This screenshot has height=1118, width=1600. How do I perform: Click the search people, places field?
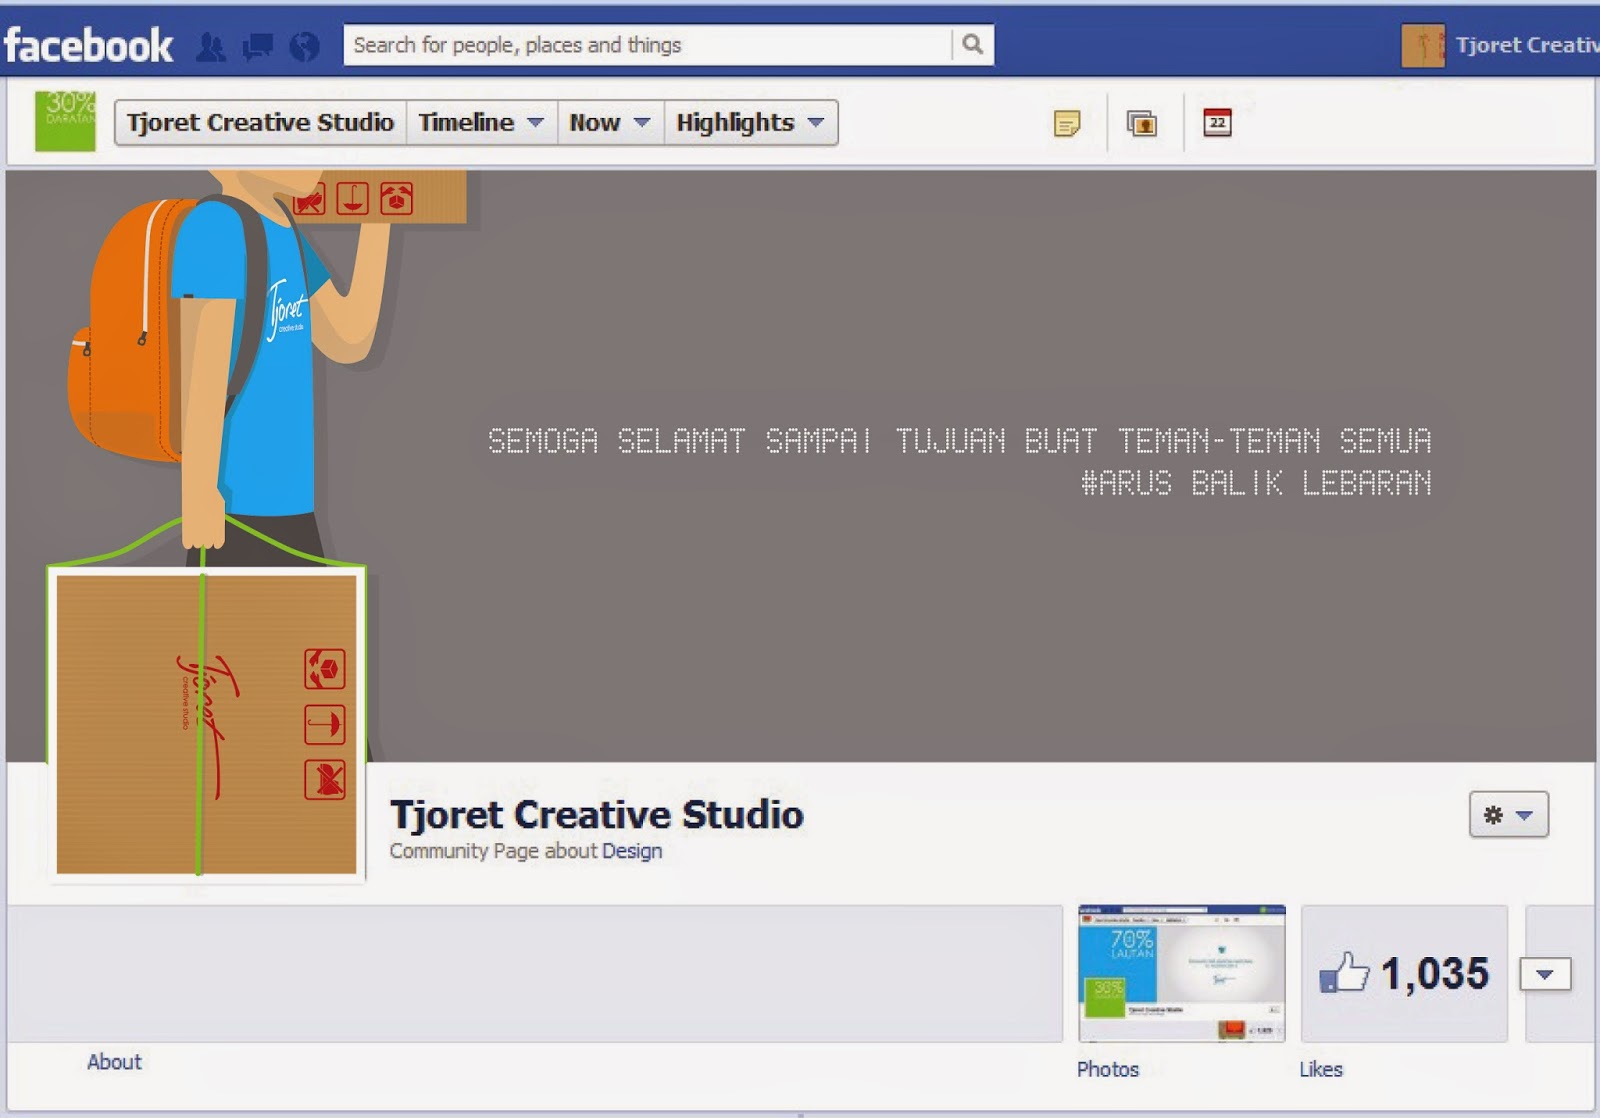click(648, 45)
